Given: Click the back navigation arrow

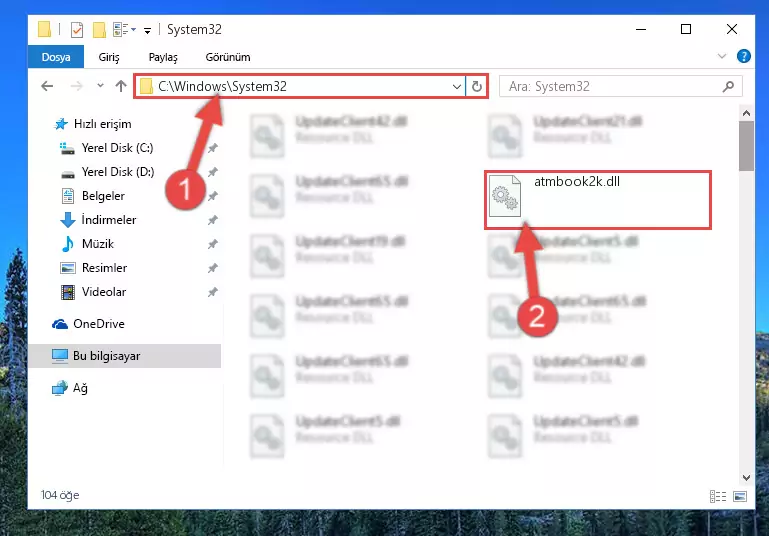Looking at the screenshot, I should 47,86.
